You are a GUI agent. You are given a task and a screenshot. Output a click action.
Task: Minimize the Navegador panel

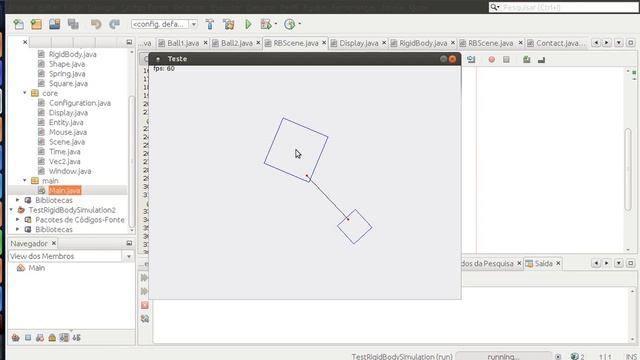(129, 243)
